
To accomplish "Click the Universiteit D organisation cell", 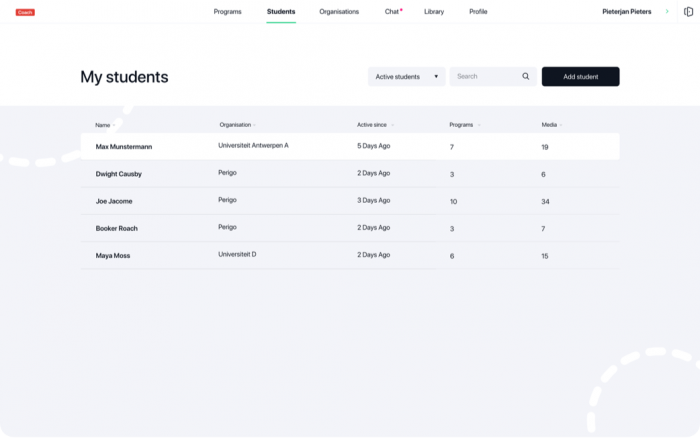I will 237,254.
